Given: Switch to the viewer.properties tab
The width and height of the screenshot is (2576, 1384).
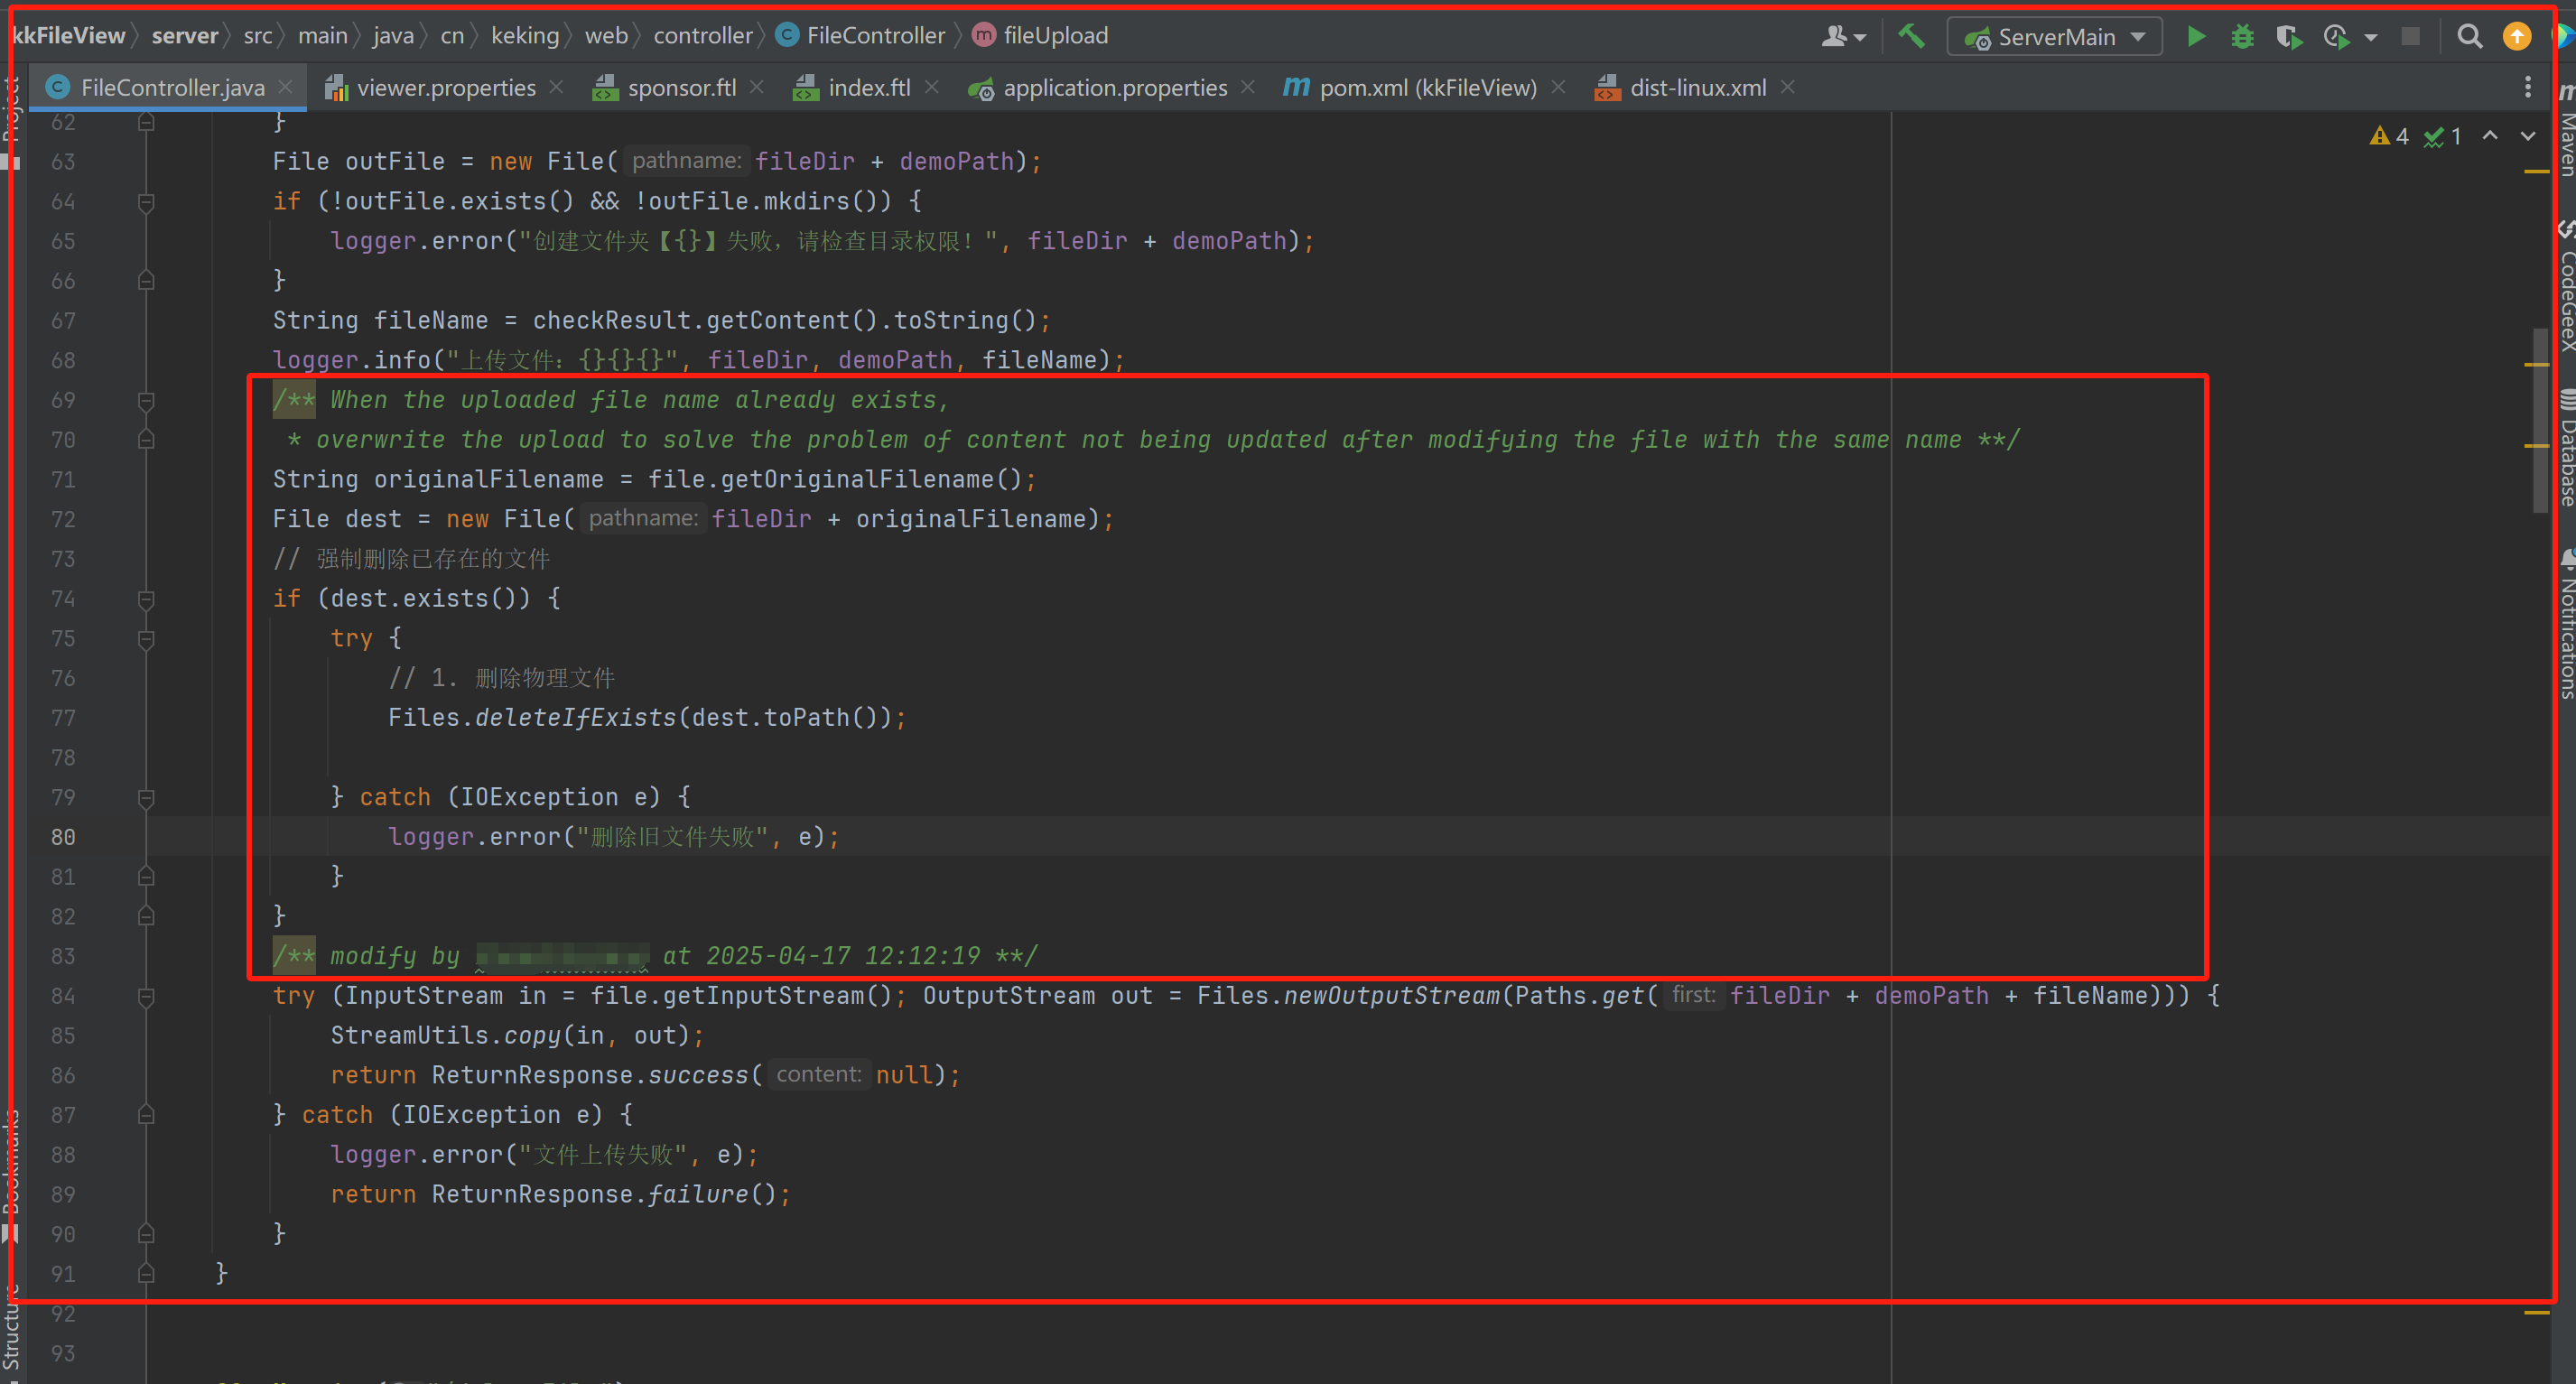Looking at the screenshot, I should pos(445,88).
